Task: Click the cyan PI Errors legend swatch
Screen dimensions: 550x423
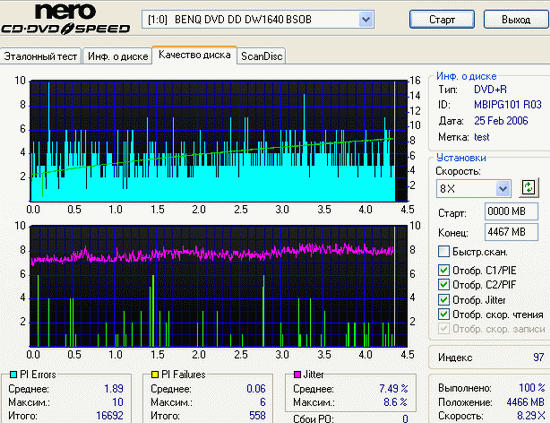Action: coord(14,375)
